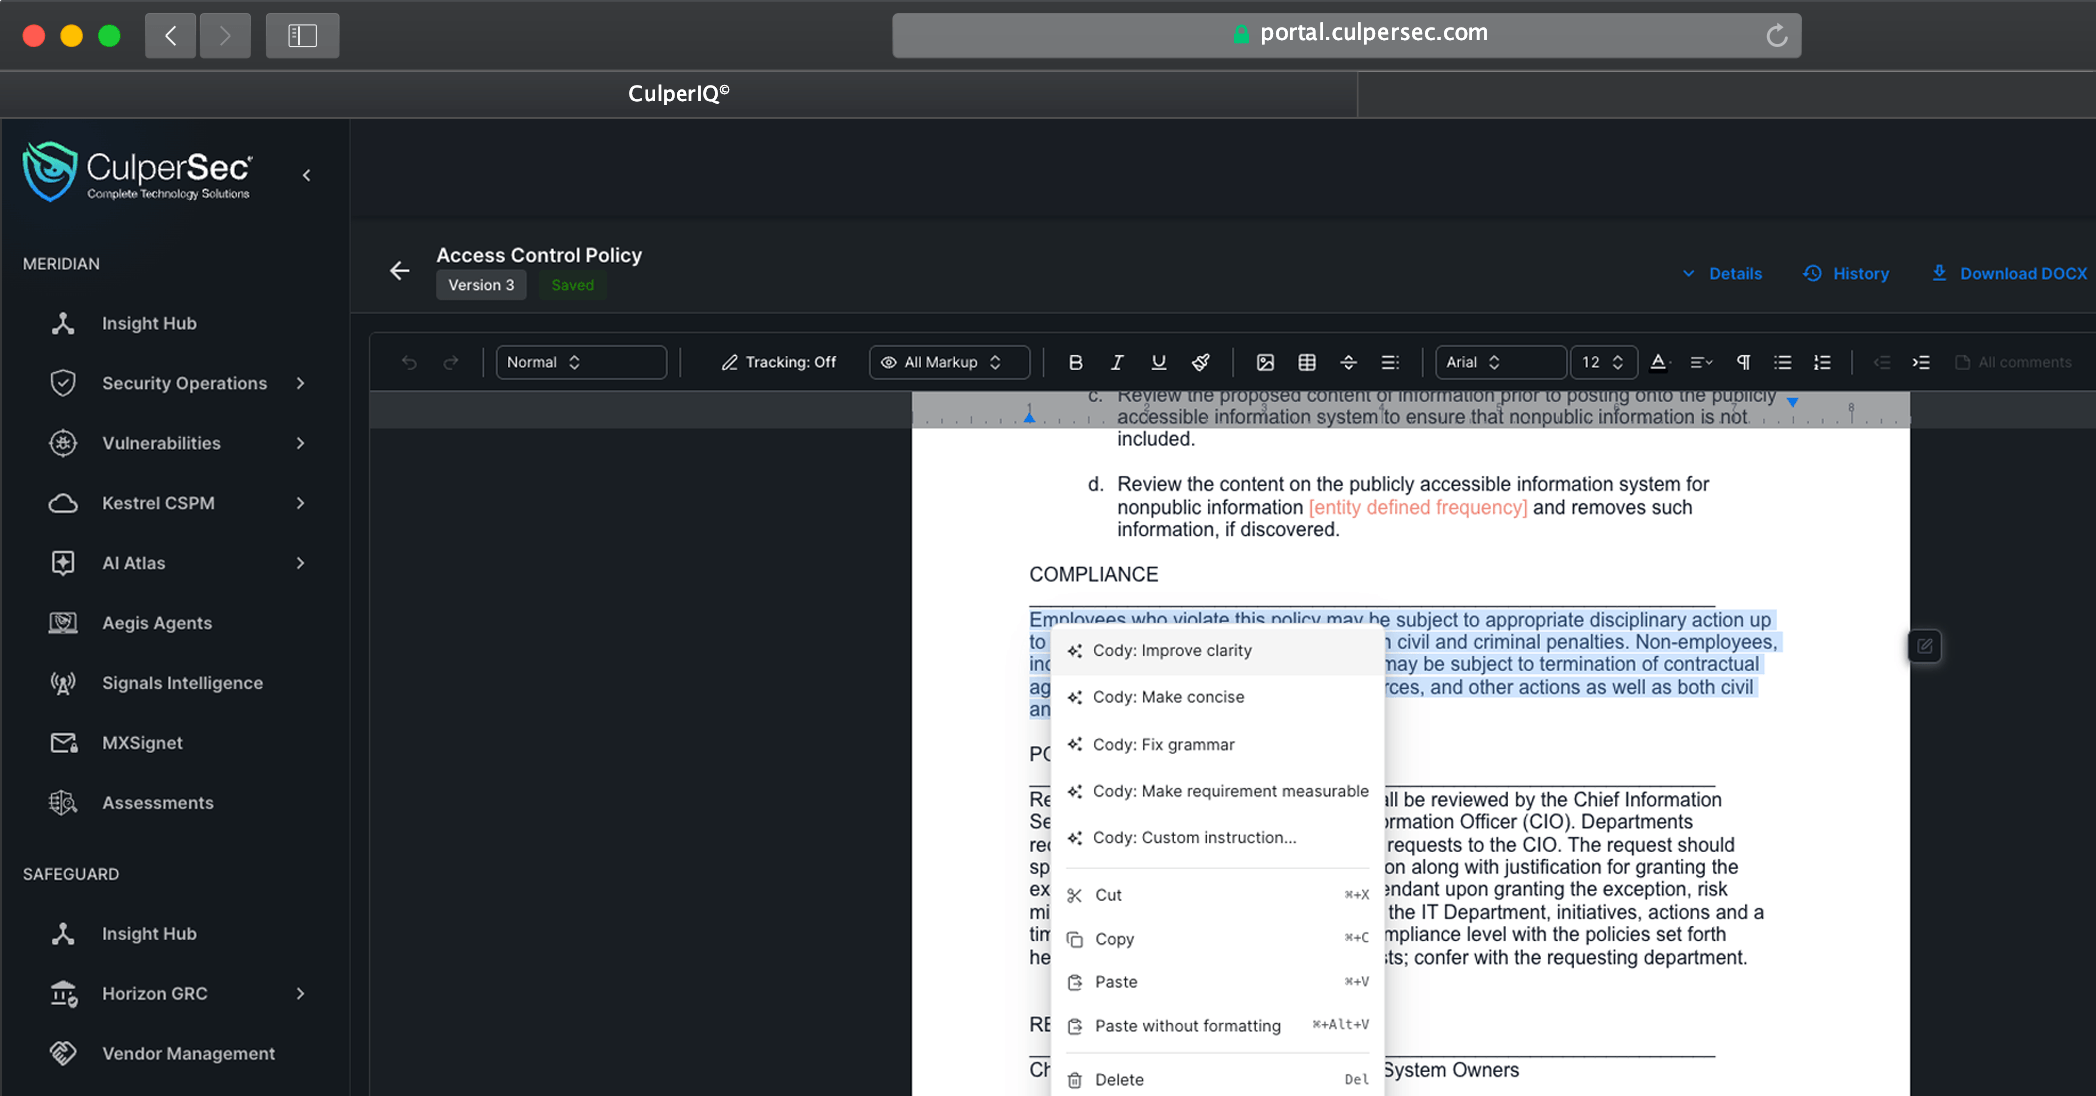Increase indent of the paragraph
2096x1096 pixels.
(1921, 362)
